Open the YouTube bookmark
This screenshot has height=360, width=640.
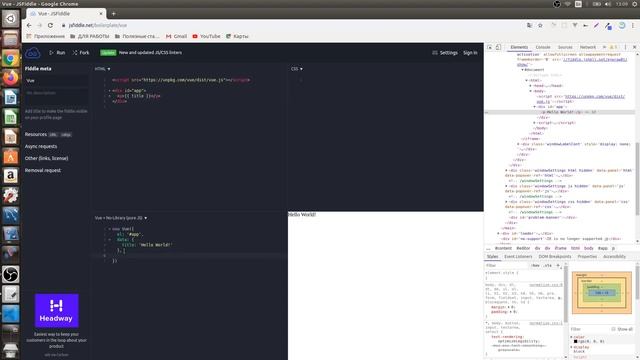206,36
